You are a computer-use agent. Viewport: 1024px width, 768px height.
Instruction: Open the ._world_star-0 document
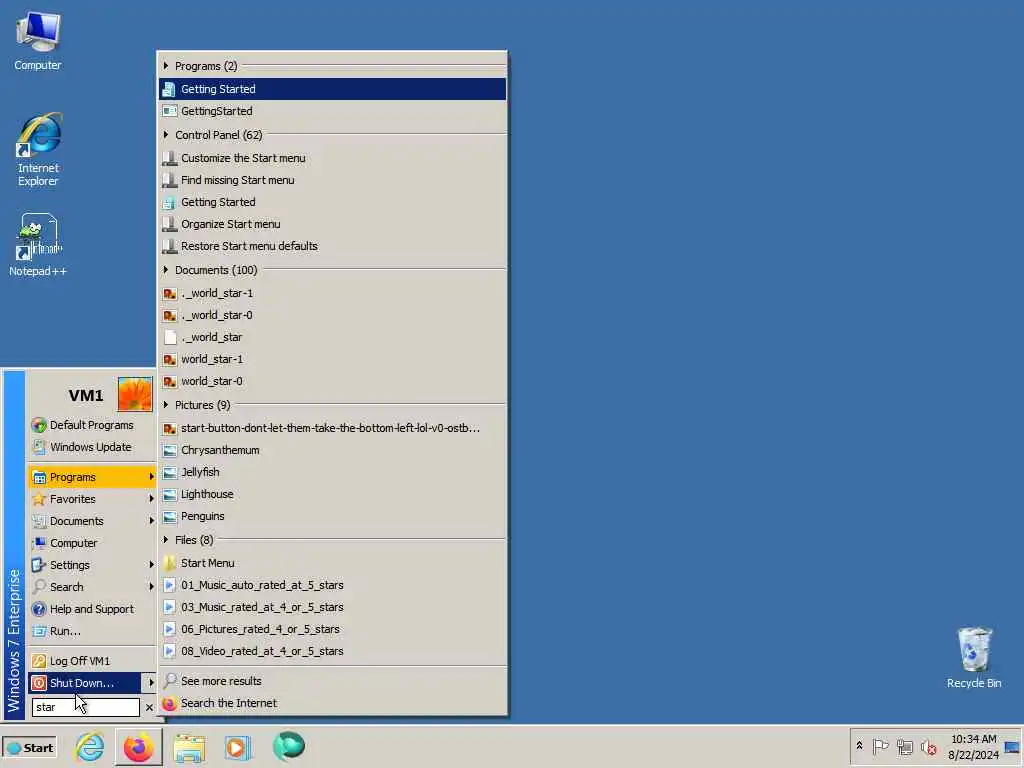(332, 315)
